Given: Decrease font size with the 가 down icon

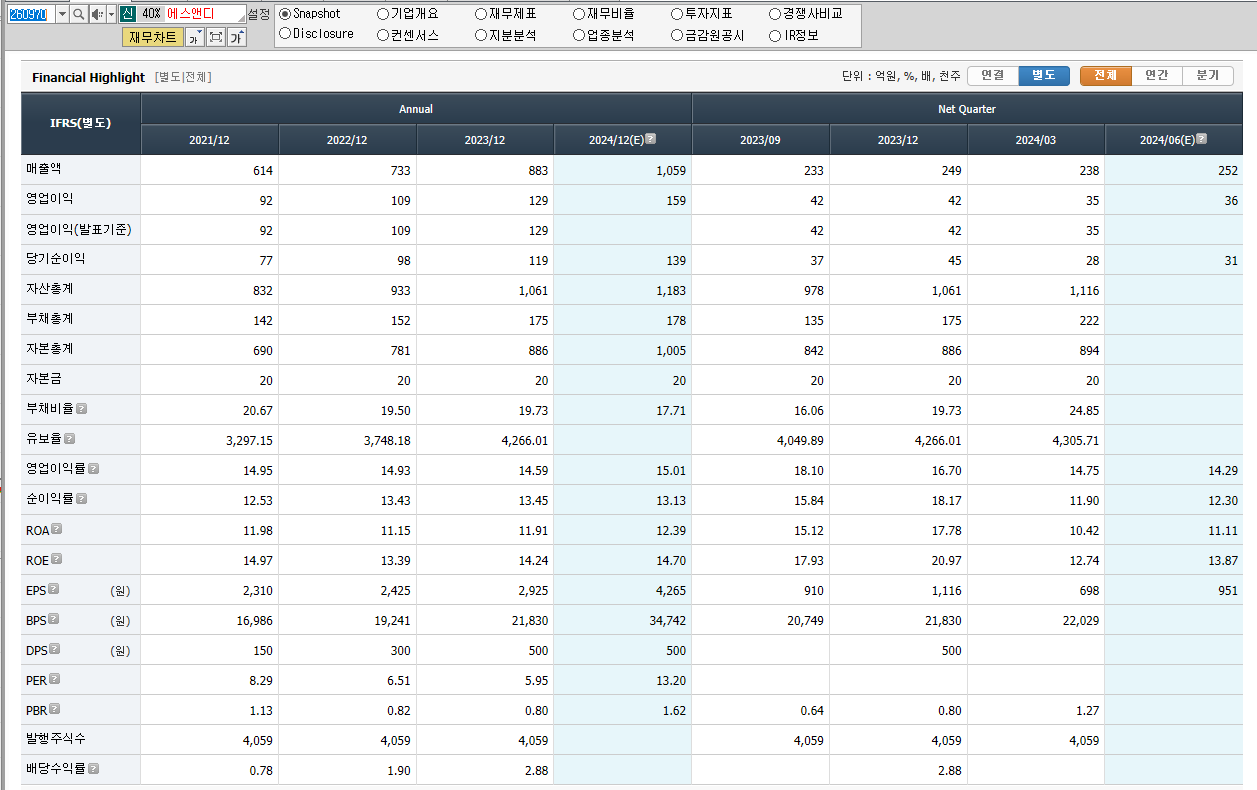Looking at the screenshot, I should 195,38.
